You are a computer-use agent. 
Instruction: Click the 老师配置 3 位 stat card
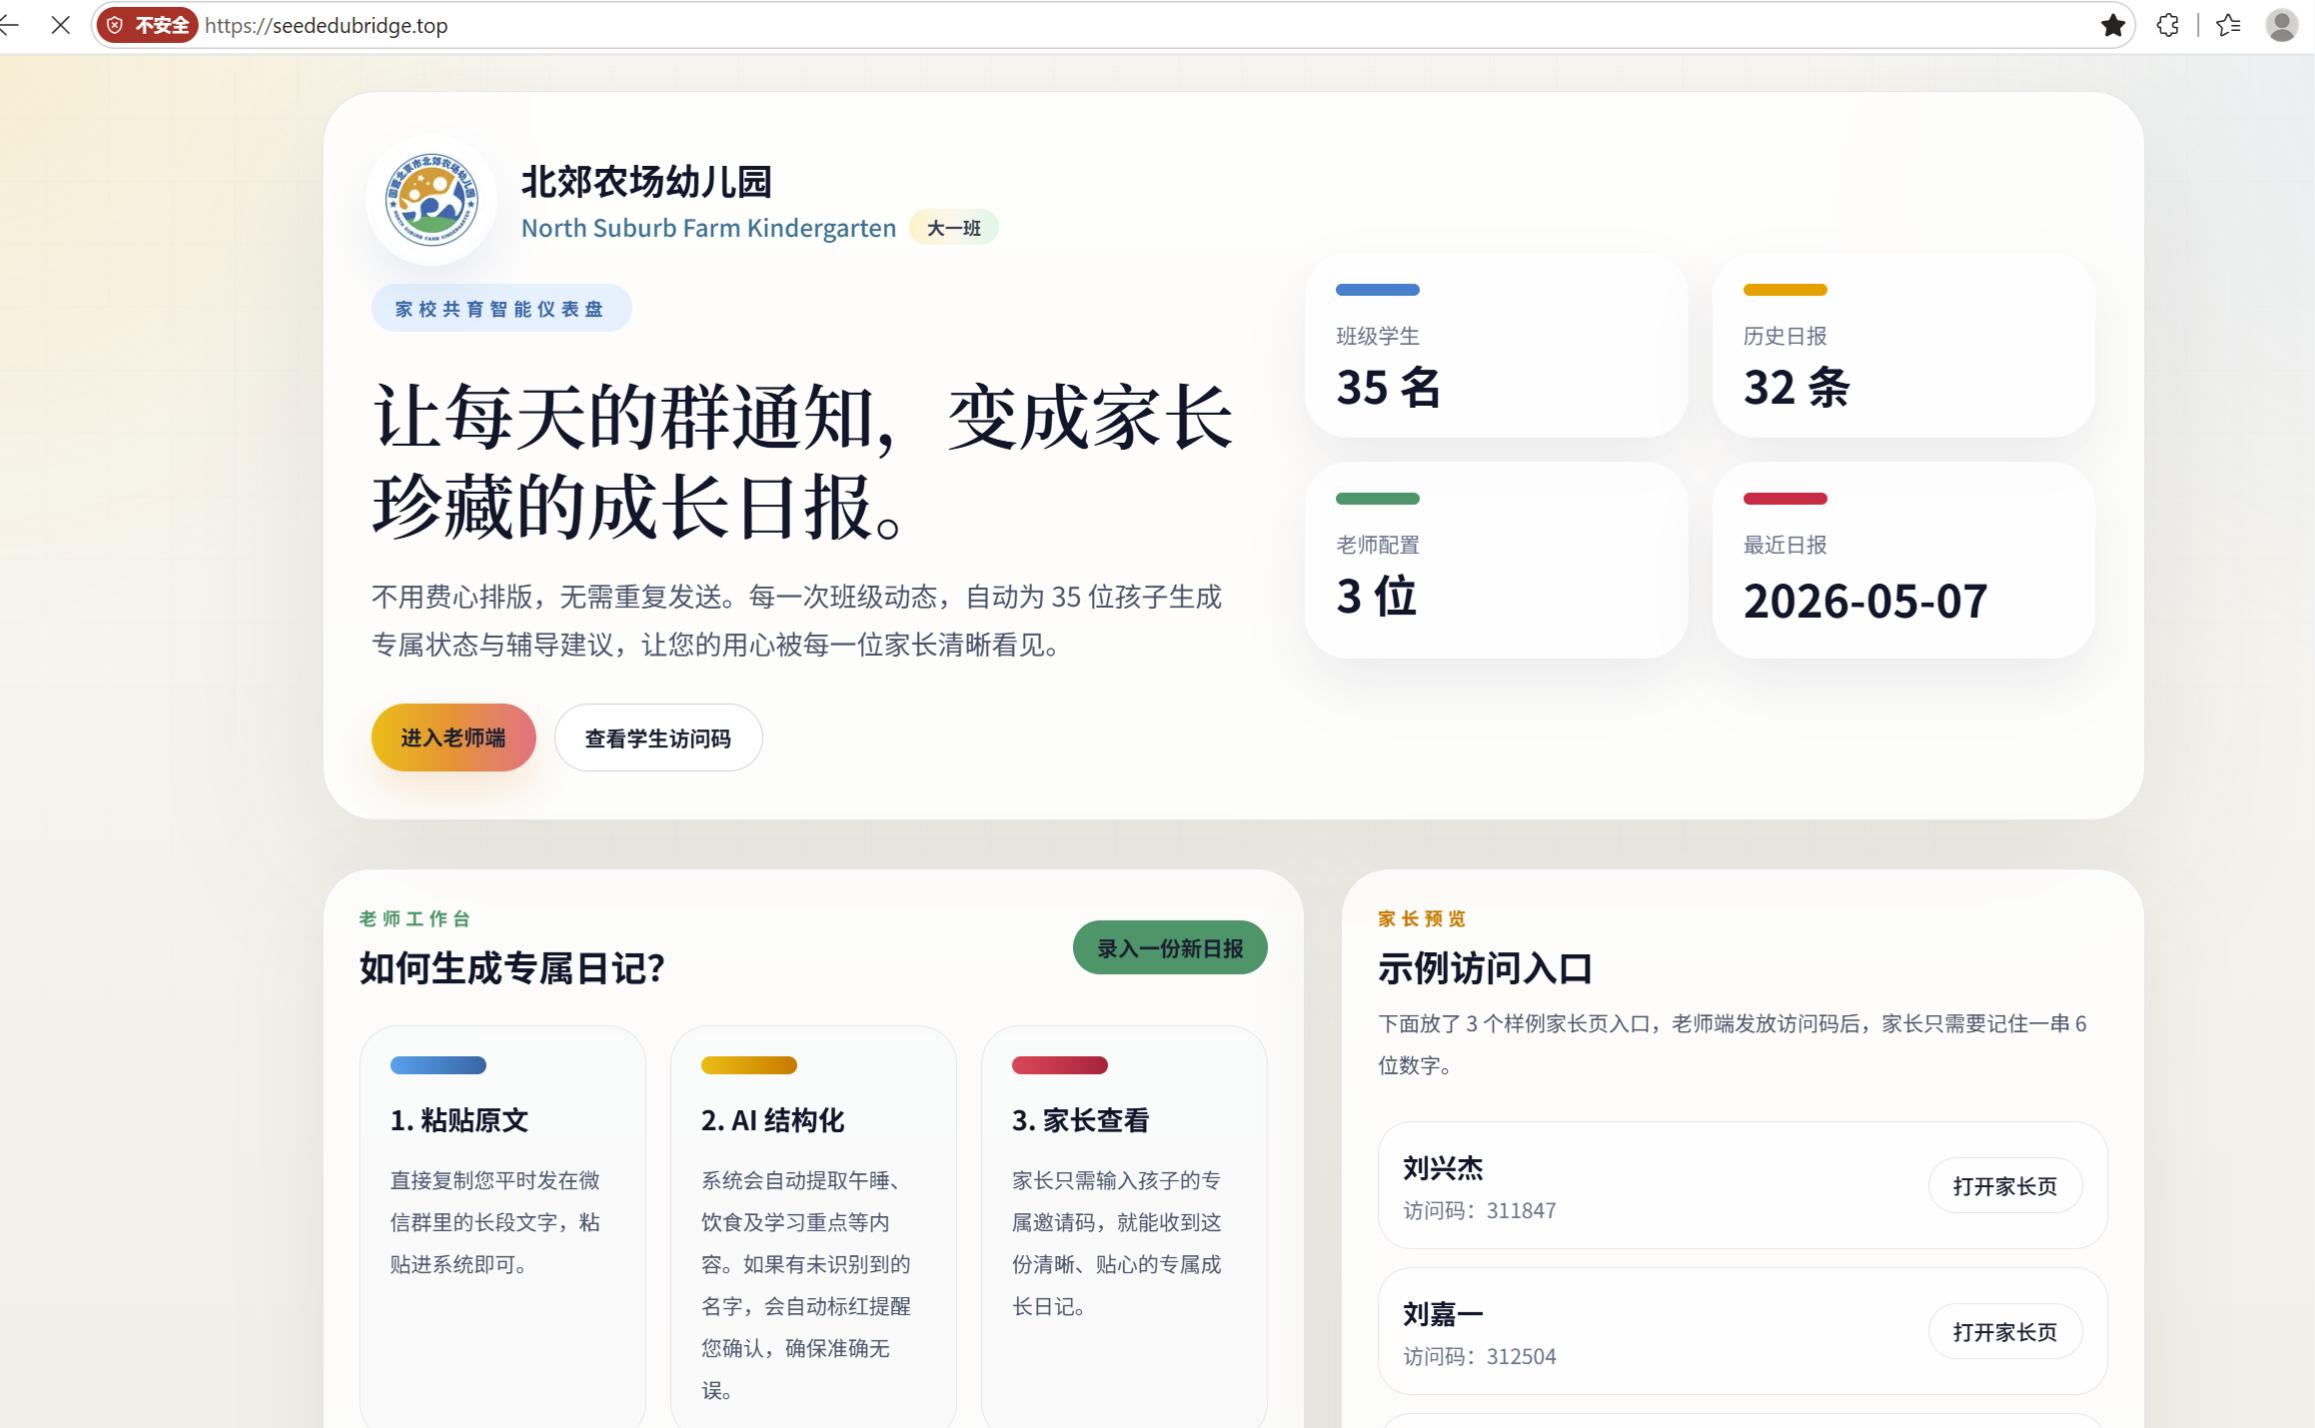1496,560
